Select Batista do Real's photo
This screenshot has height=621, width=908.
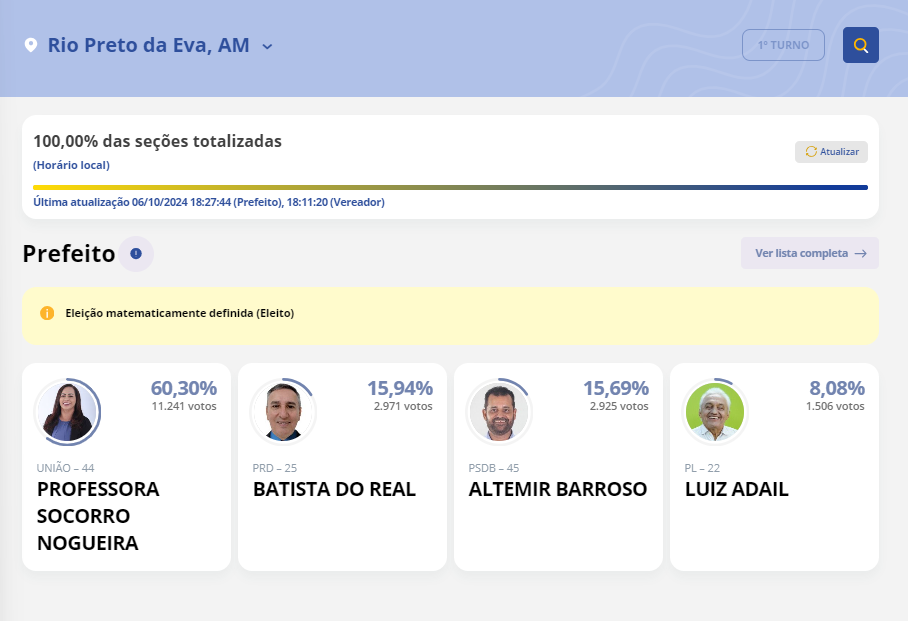pos(284,412)
